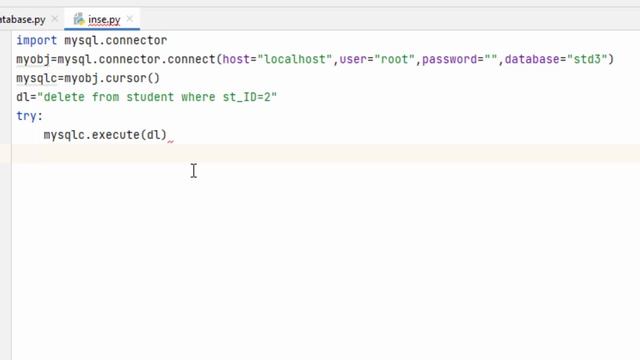
Task: Click the "delete from student where st_ID=2" string
Action: (157, 97)
